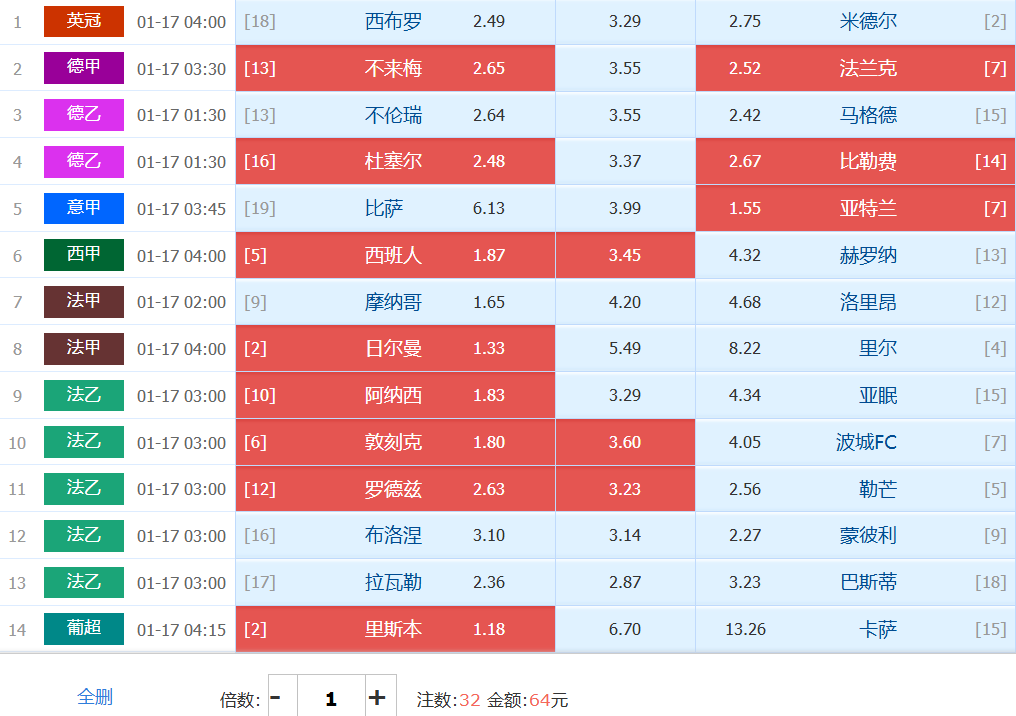Click the 倍数 multiplier input field
This screenshot has width=1016, height=716.
[x=330, y=698]
